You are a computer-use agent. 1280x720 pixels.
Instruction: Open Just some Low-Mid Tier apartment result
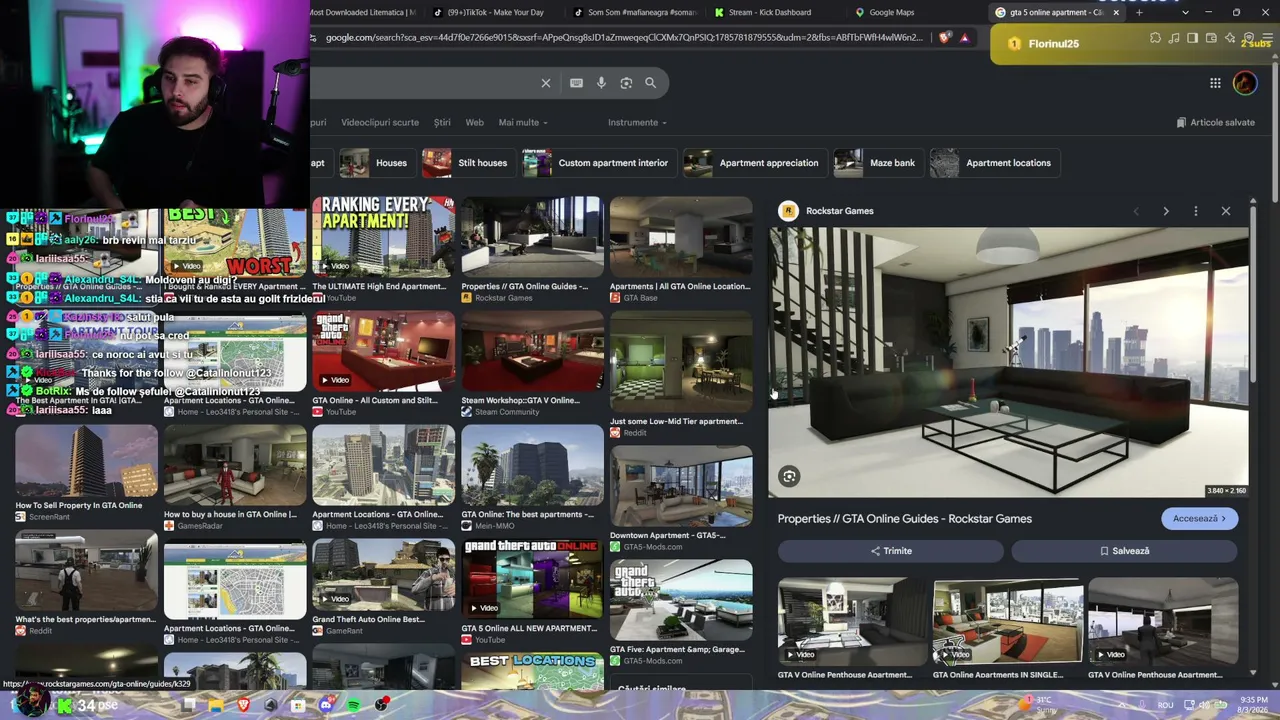click(681, 362)
